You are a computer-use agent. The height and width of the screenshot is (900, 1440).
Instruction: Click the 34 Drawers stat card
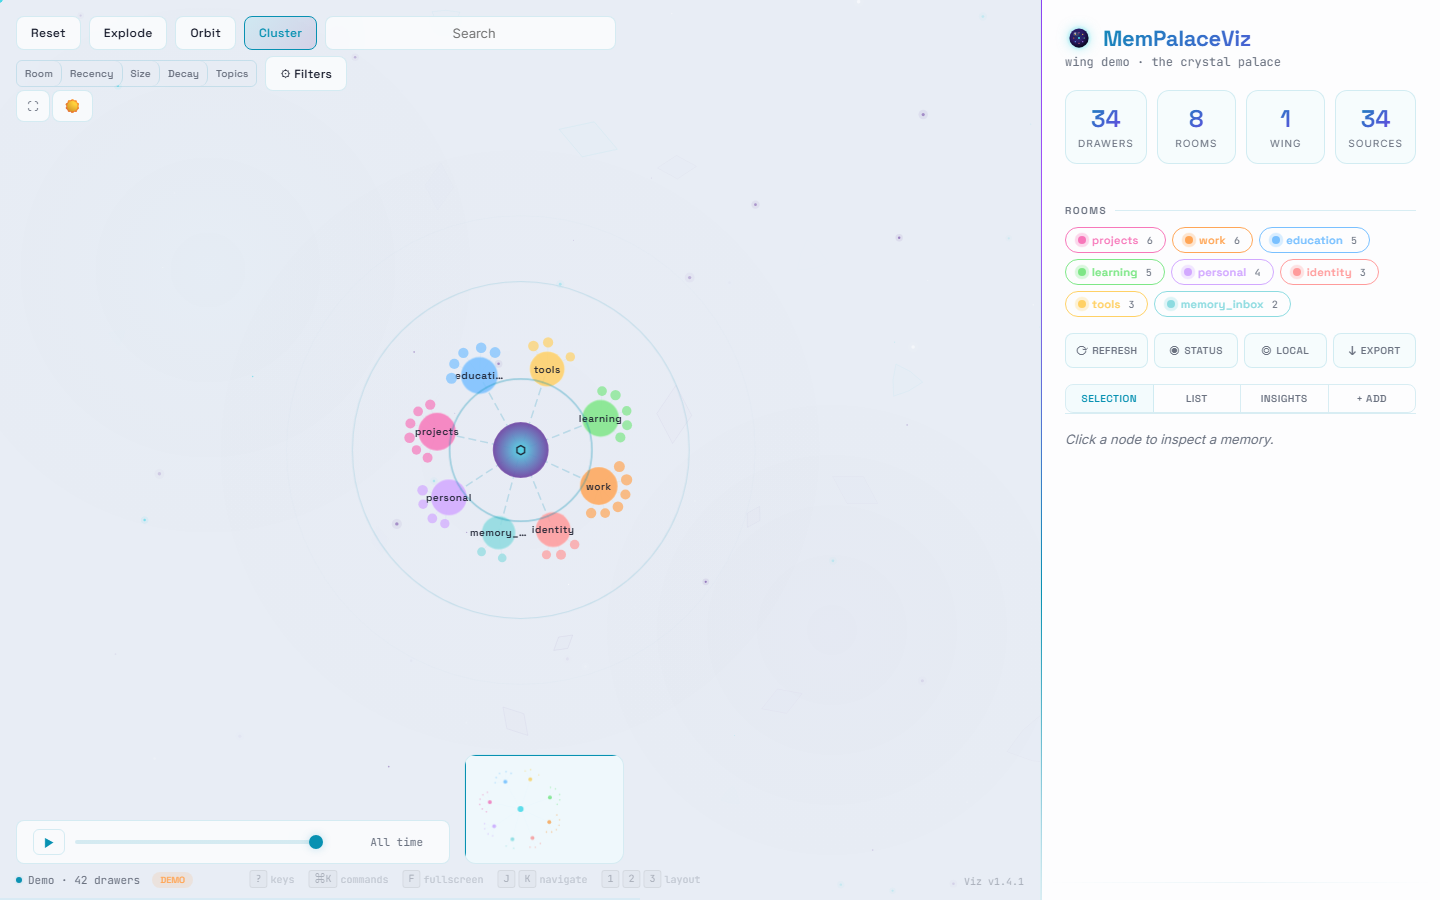[x=1106, y=127]
